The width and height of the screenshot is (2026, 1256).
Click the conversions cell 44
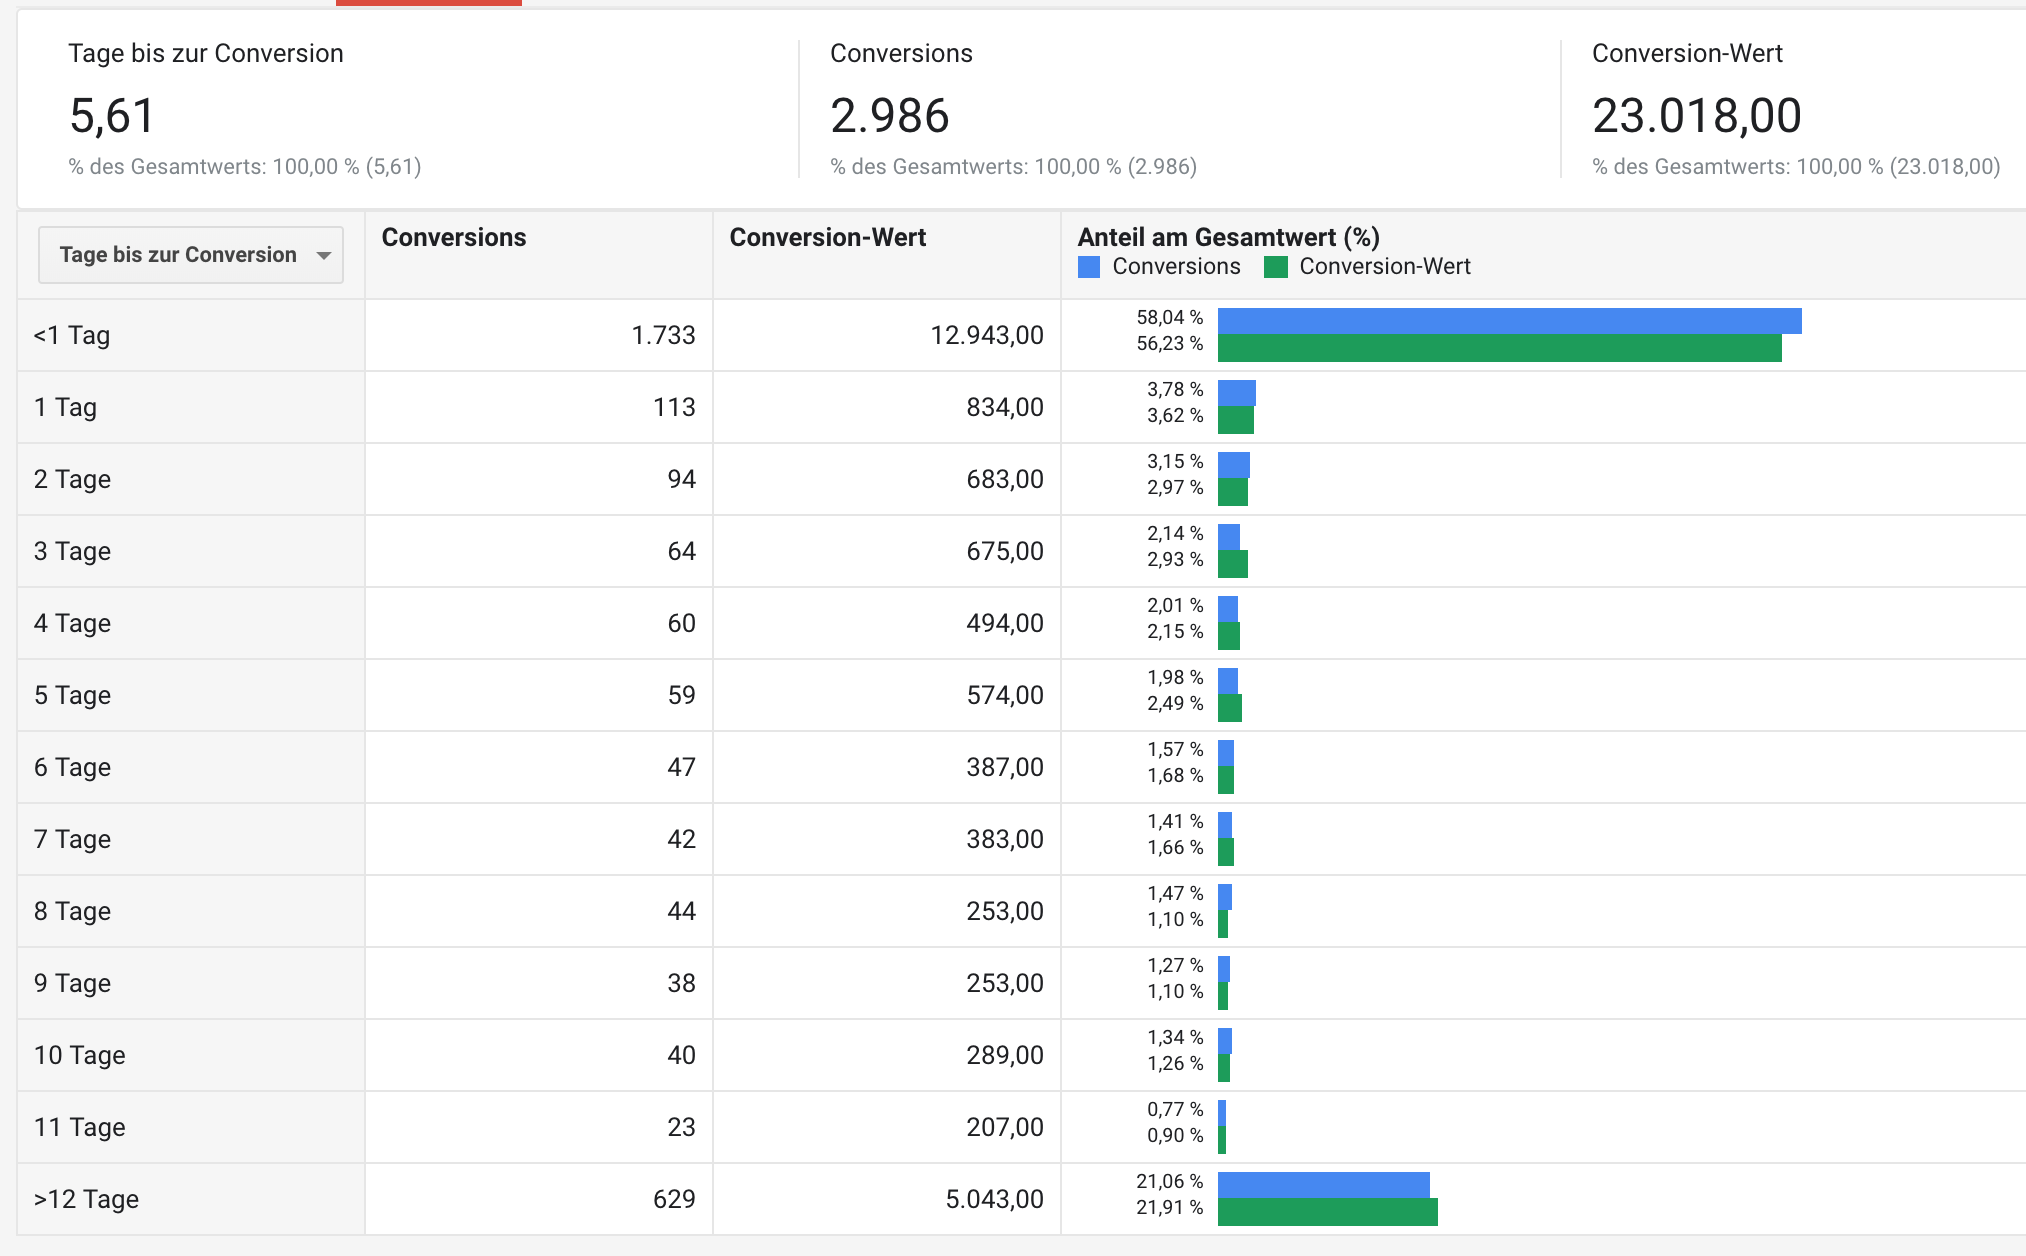pyautogui.click(x=681, y=911)
